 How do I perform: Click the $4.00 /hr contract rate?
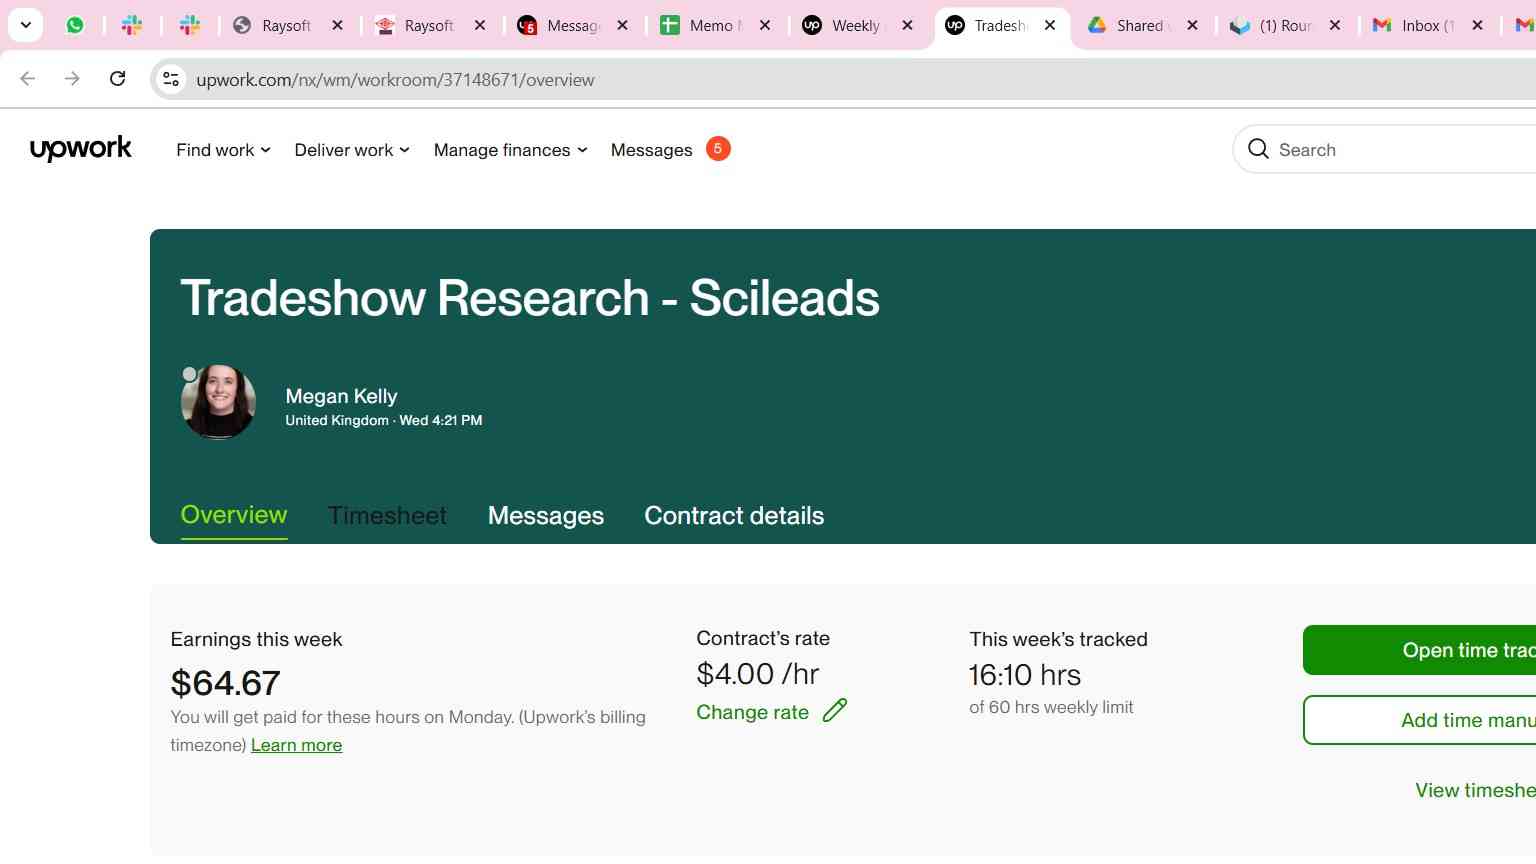coord(758,674)
